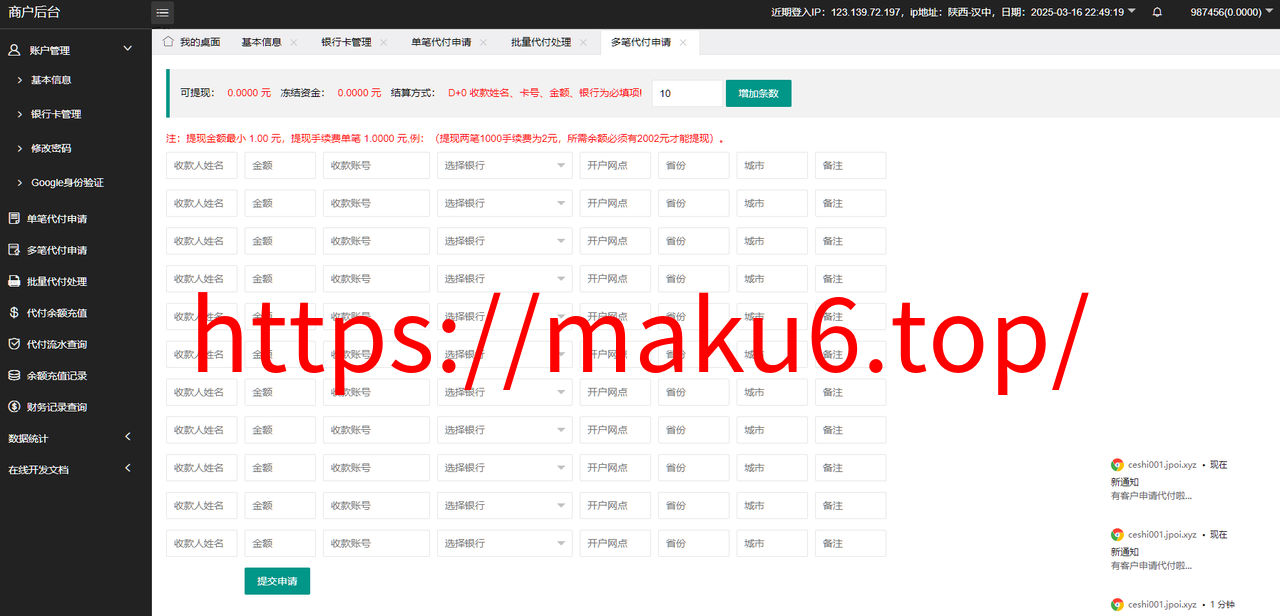Expand the 在线开发文档 sidebar group
Screen dimensions: 1280x616
tap(127, 468)
